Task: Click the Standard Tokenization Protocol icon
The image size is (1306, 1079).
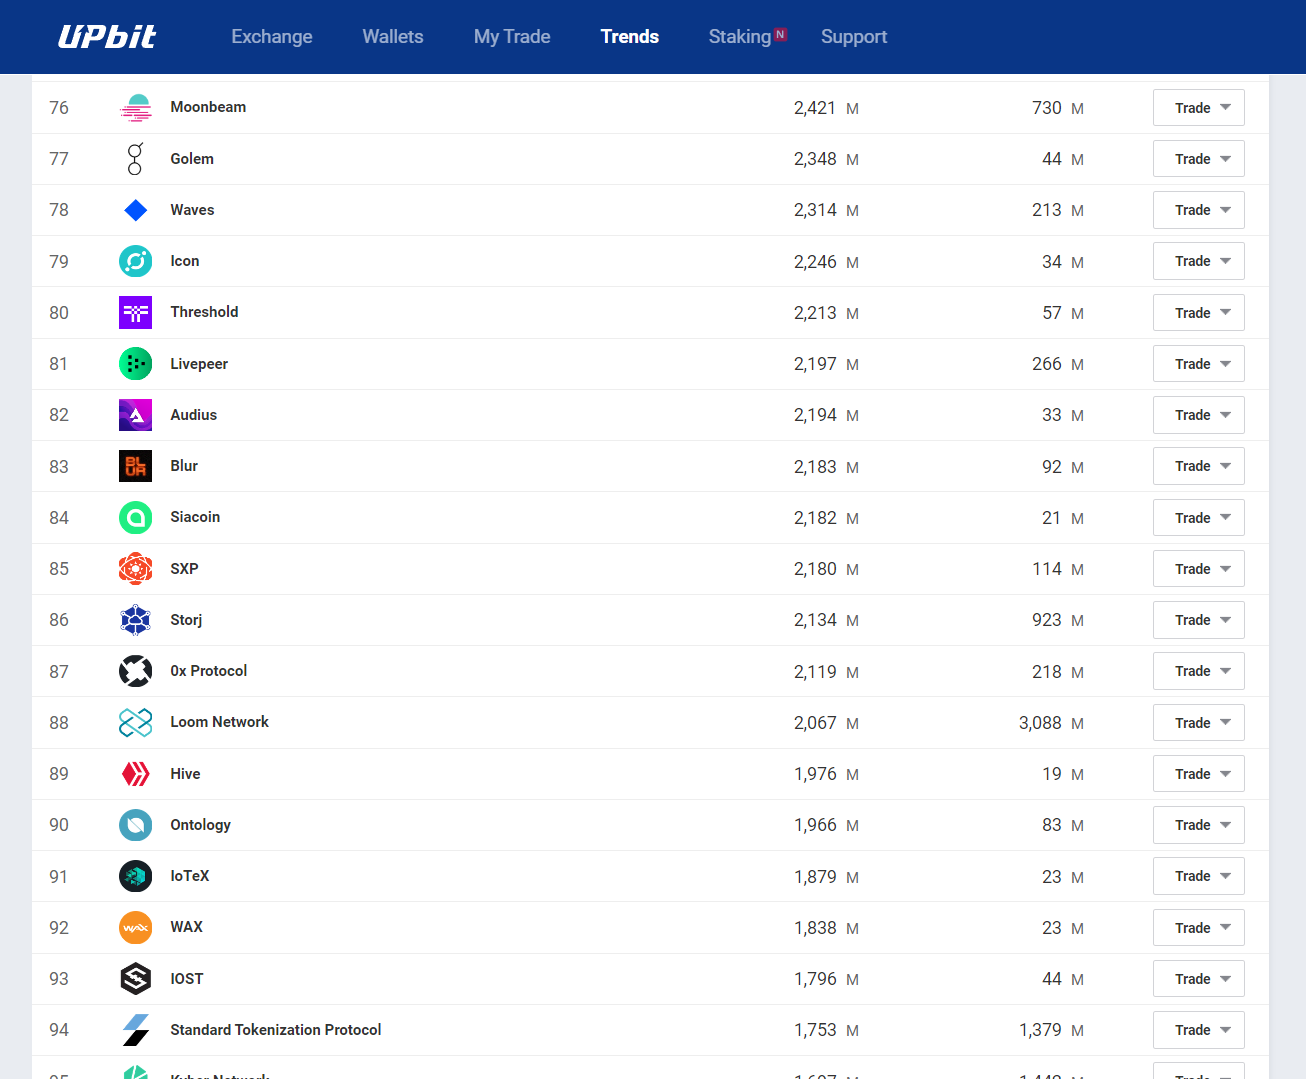Action: pyautogui.click(x=136, y=1030)
